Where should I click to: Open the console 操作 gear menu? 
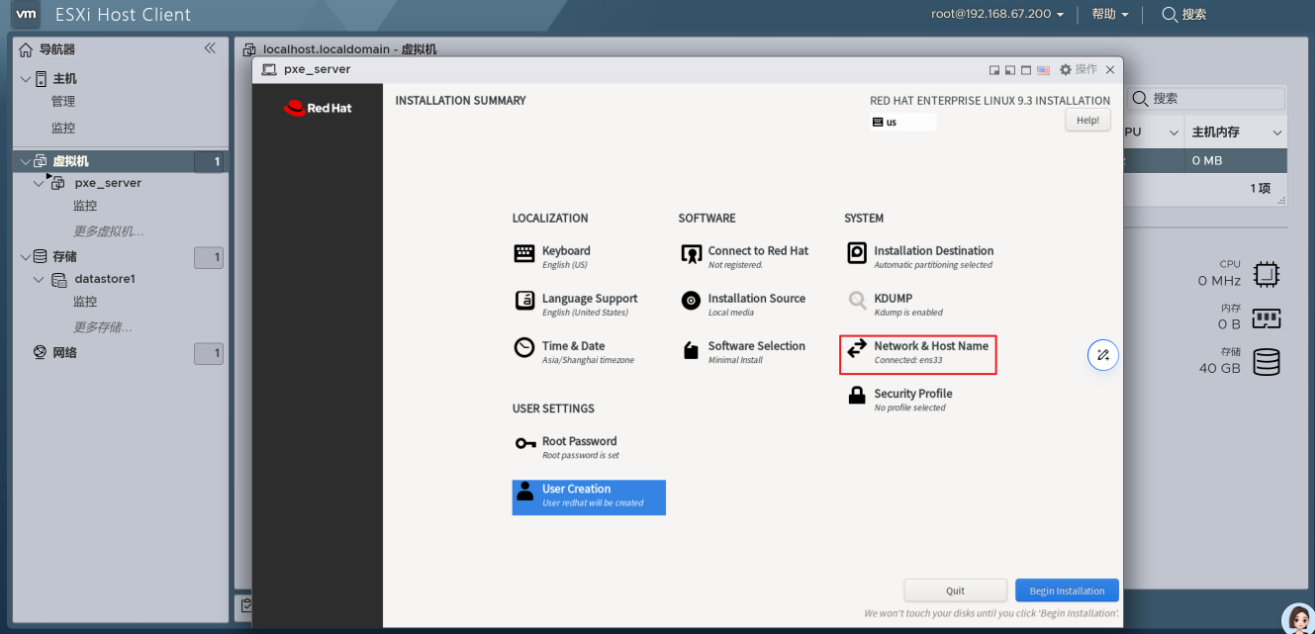pyautogui.click(x=1078, y=70)
